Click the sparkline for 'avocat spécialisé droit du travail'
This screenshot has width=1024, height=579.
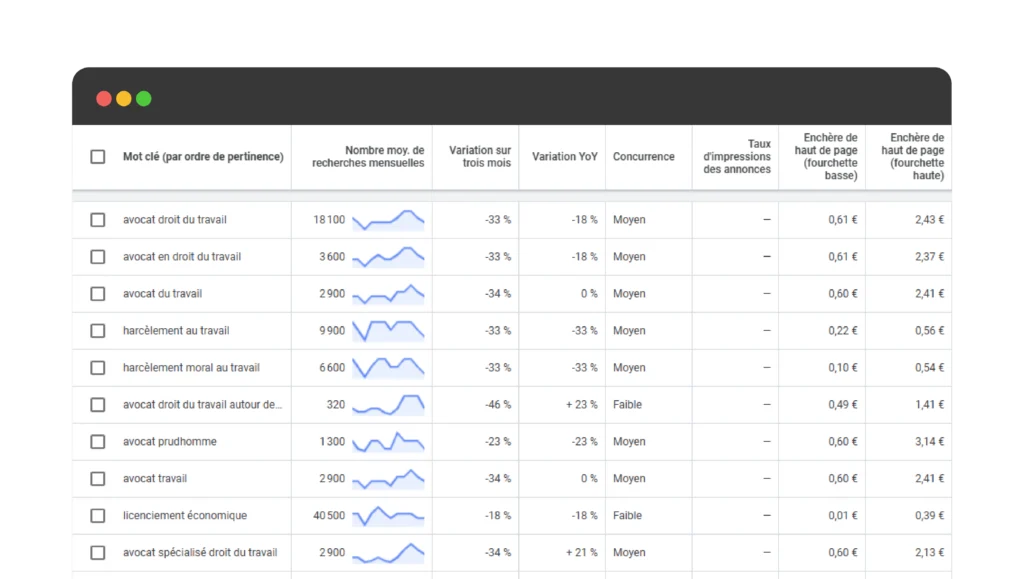pyautogui.click(x=388, y=553)
